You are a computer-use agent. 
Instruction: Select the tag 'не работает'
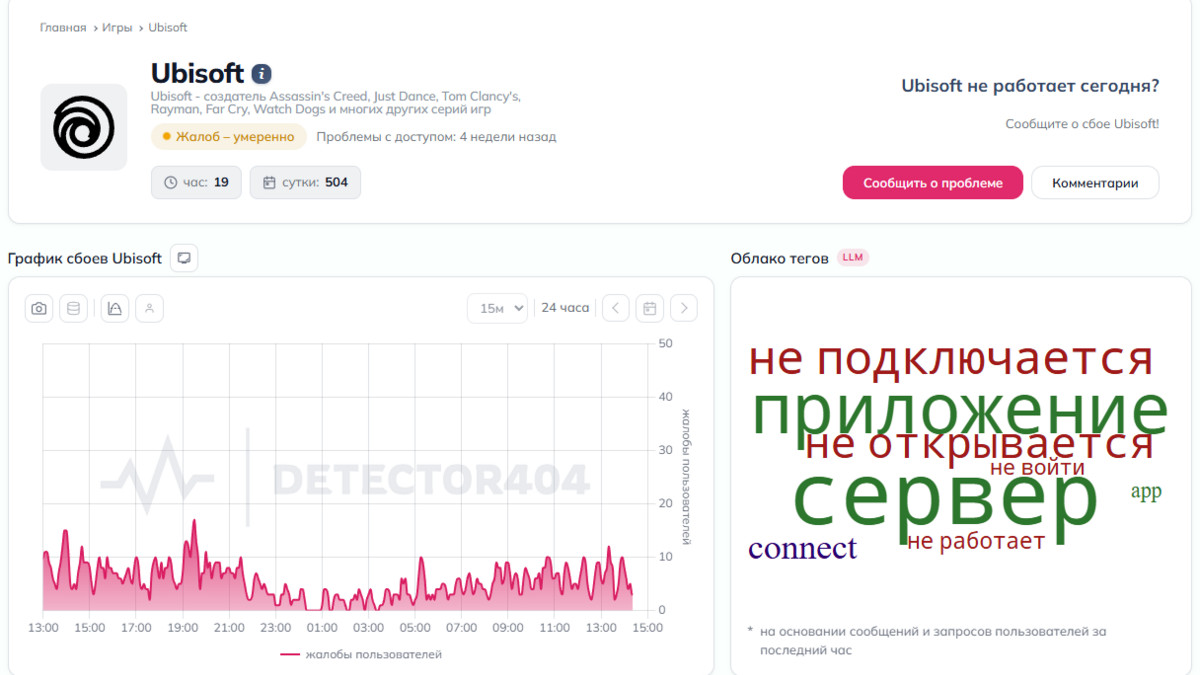[976, 541]
